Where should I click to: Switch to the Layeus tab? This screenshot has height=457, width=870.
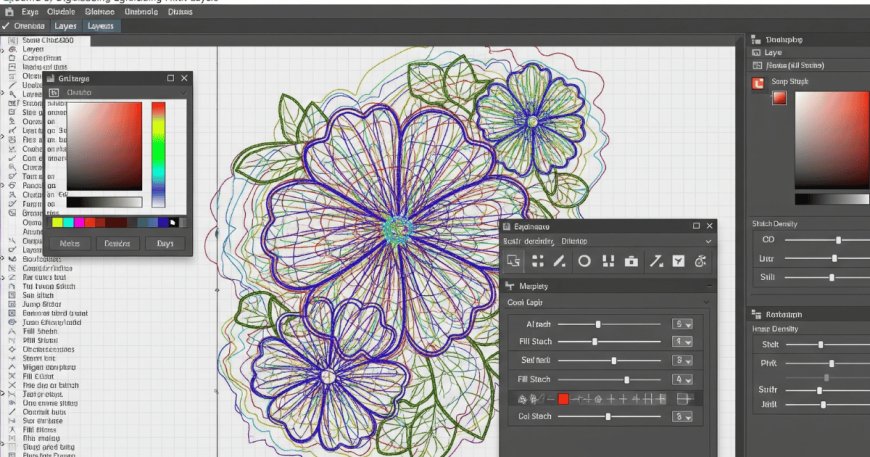100,26
